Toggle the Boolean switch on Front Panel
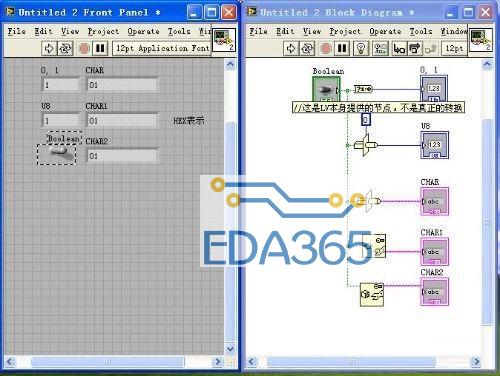Image resolution: width=500 pixels, height=376 pixels. coord(57,154)
